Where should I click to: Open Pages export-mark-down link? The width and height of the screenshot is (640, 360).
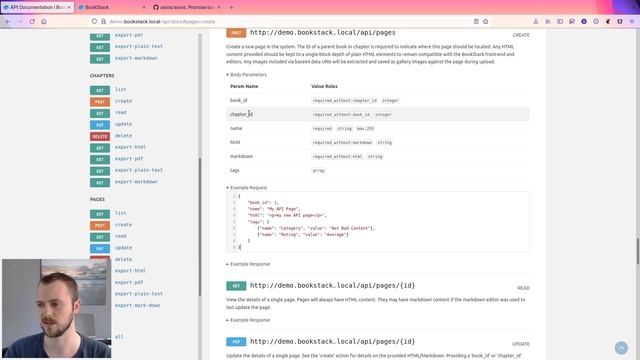[x=138, y=306]
